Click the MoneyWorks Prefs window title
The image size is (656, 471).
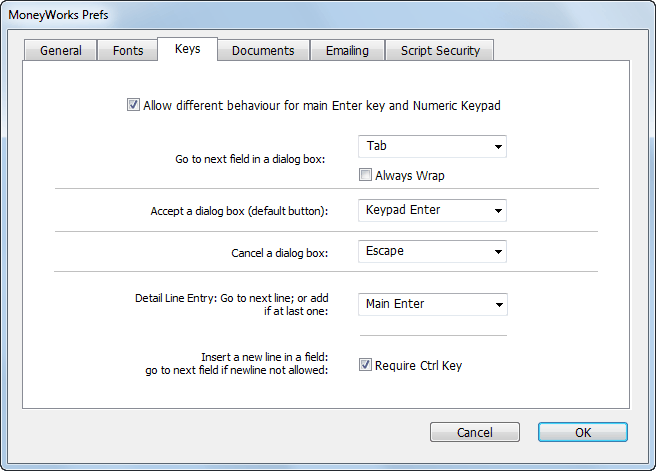(x=58, y=15)
